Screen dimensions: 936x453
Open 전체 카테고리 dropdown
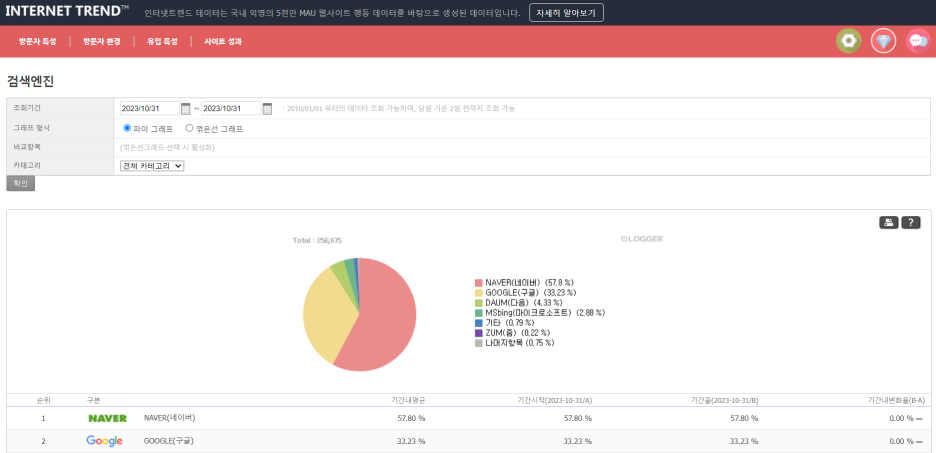click(x=152, y=167)
